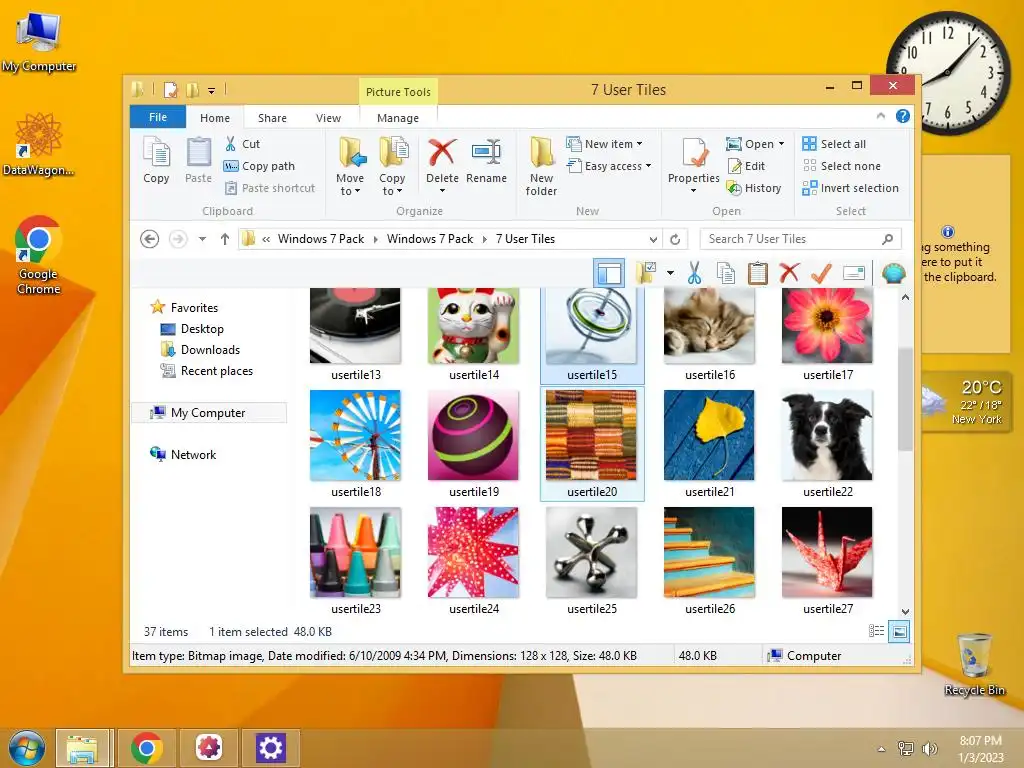This screenshot has height=768, width=1024.
Task: Click the help question mark icon
Action: point(903,116)
